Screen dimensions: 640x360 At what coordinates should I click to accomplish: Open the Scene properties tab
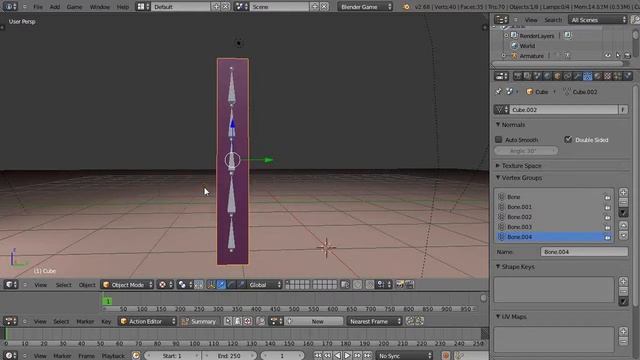click(538, 76)
